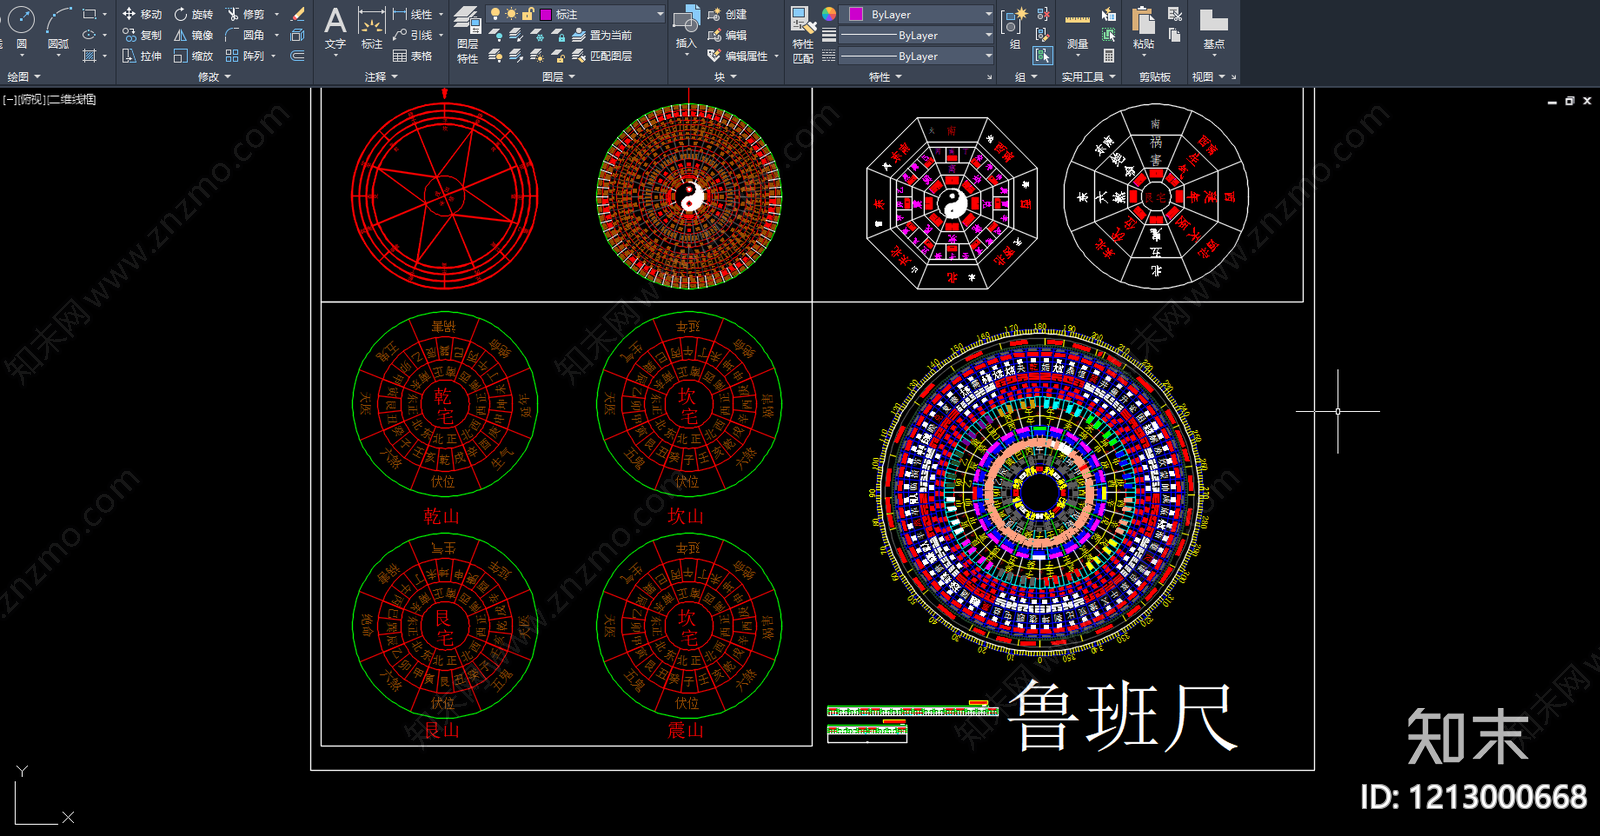Viewport: 1600px width, 836px height.
Task: Activate Match Properties (特性匹配)
Action: click(x=802, y=34)
